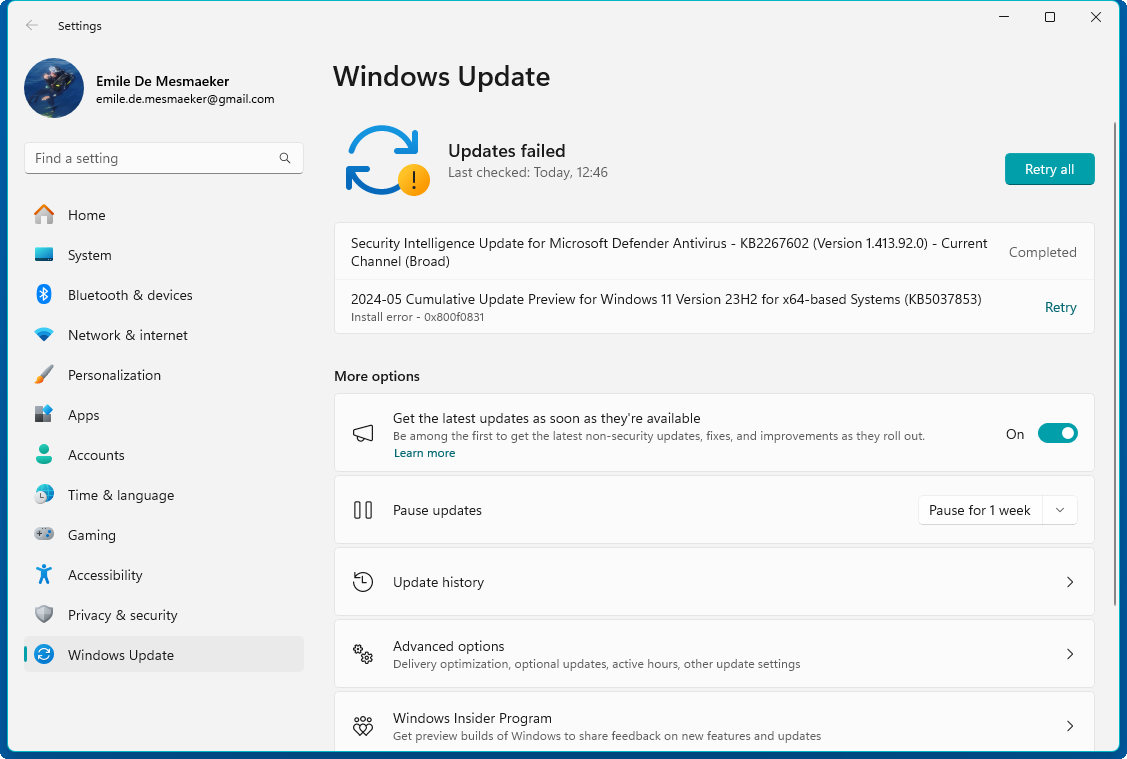1127x759 pixels.
Task: Click the user name Emile De Mesmaeker
Action: coord(162,81)
